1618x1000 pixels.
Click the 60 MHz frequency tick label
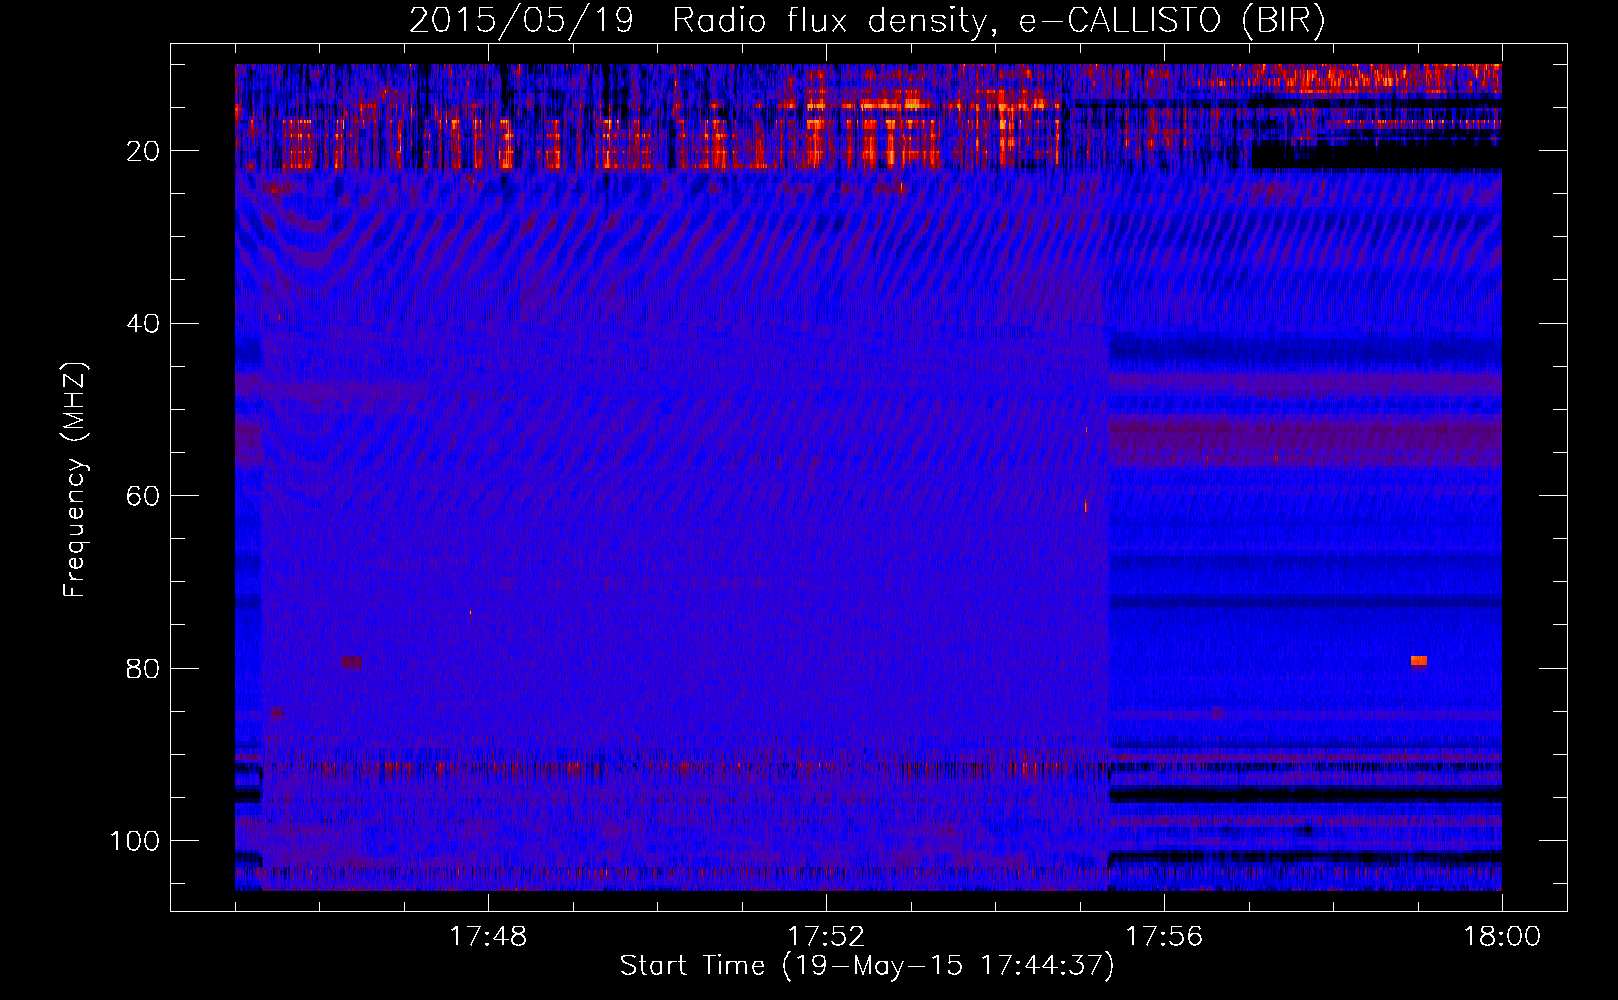tap(143, 497)
